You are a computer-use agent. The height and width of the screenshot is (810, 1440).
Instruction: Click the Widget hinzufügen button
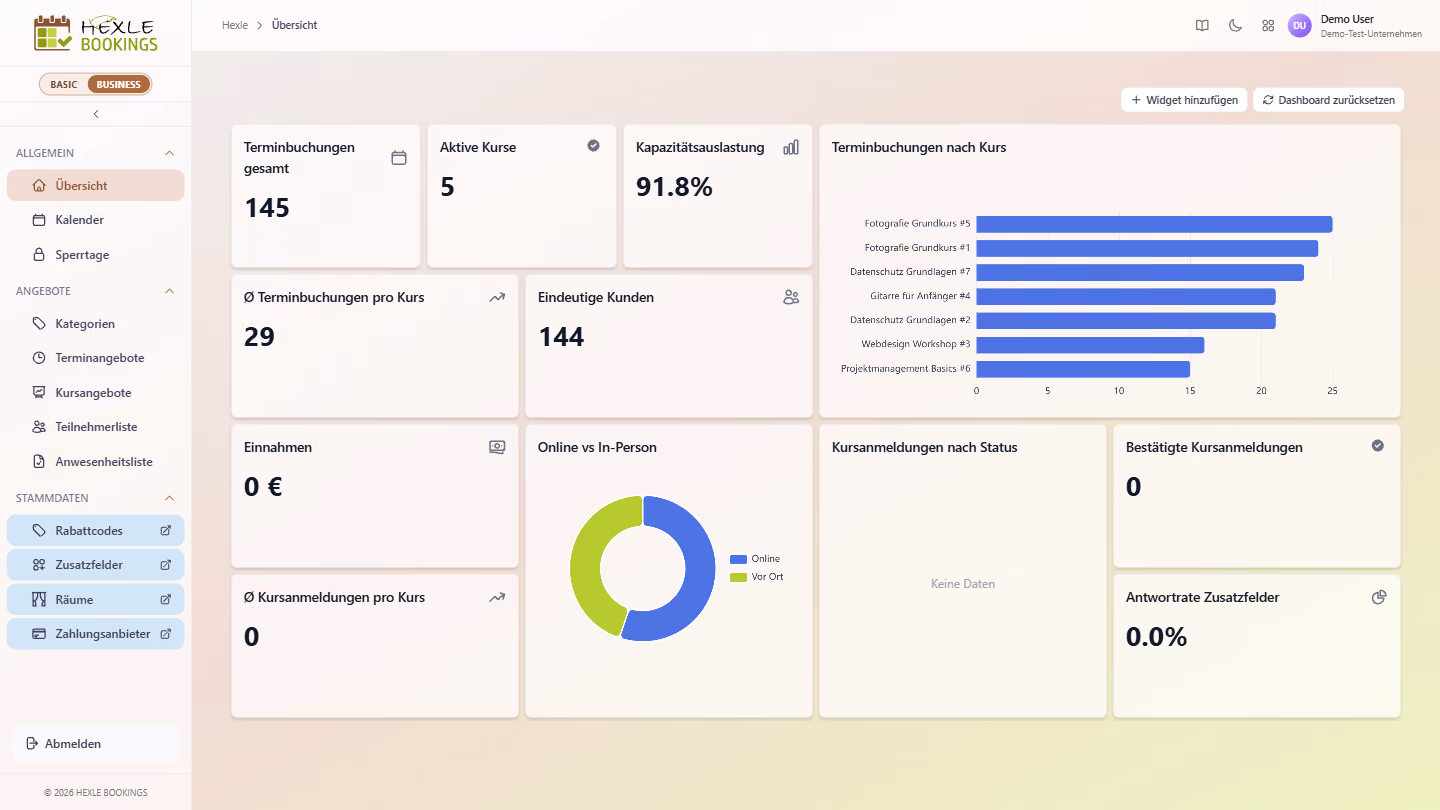click(x=1184, y=100)
